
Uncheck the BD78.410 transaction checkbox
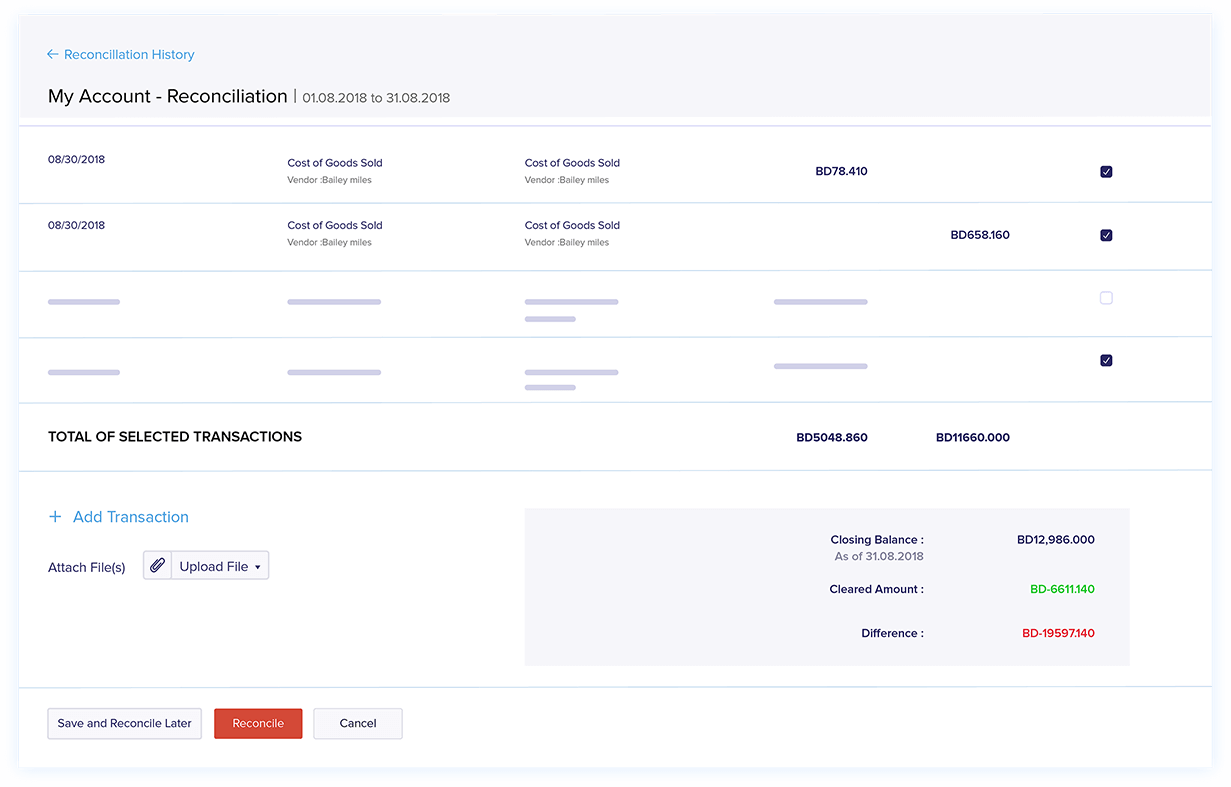tap(1106, 172)
